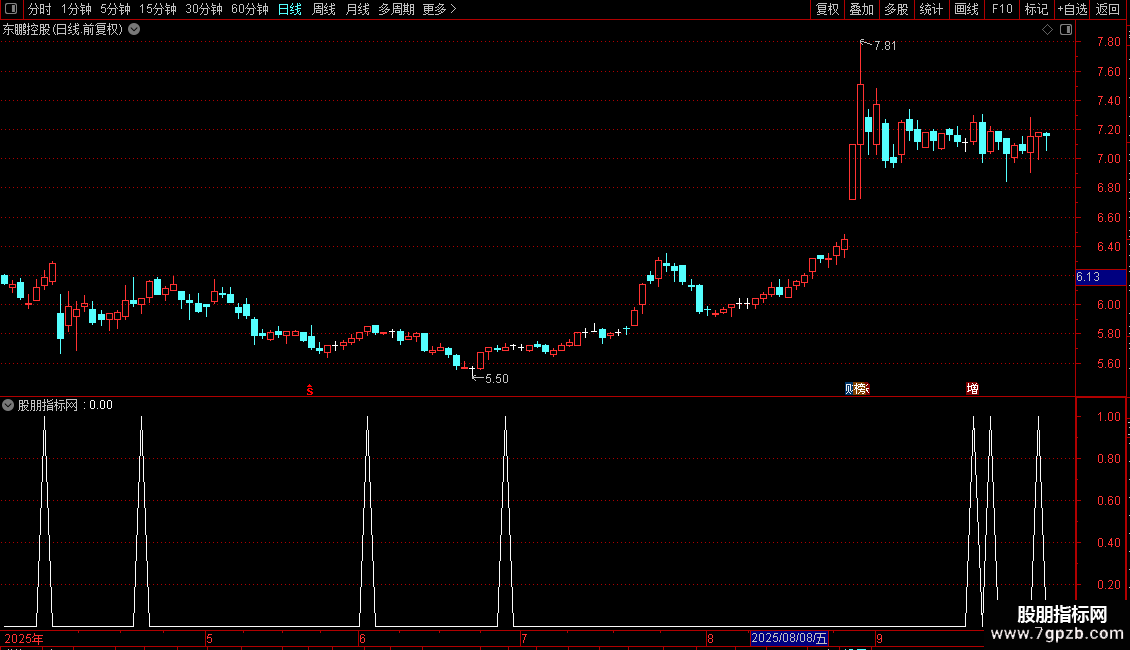The width and height of the screenshot is (1130, 650).
Task: Click the 2025/08/08/五 date label
Action: click(789, 638)
